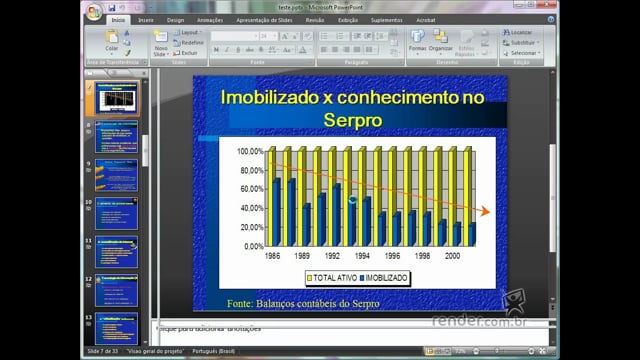Toggle Underline (S) formatting

pos(238,50)
